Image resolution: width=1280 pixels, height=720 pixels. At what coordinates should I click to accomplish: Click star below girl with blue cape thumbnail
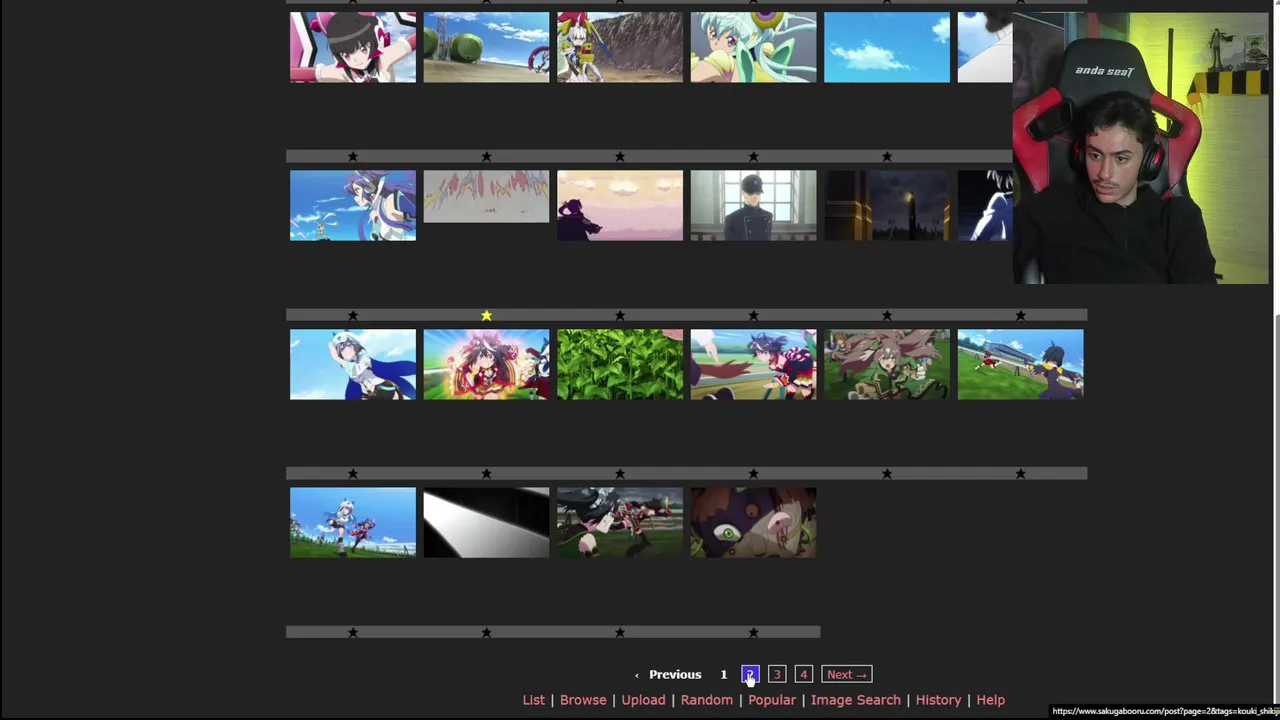point(353,474)
